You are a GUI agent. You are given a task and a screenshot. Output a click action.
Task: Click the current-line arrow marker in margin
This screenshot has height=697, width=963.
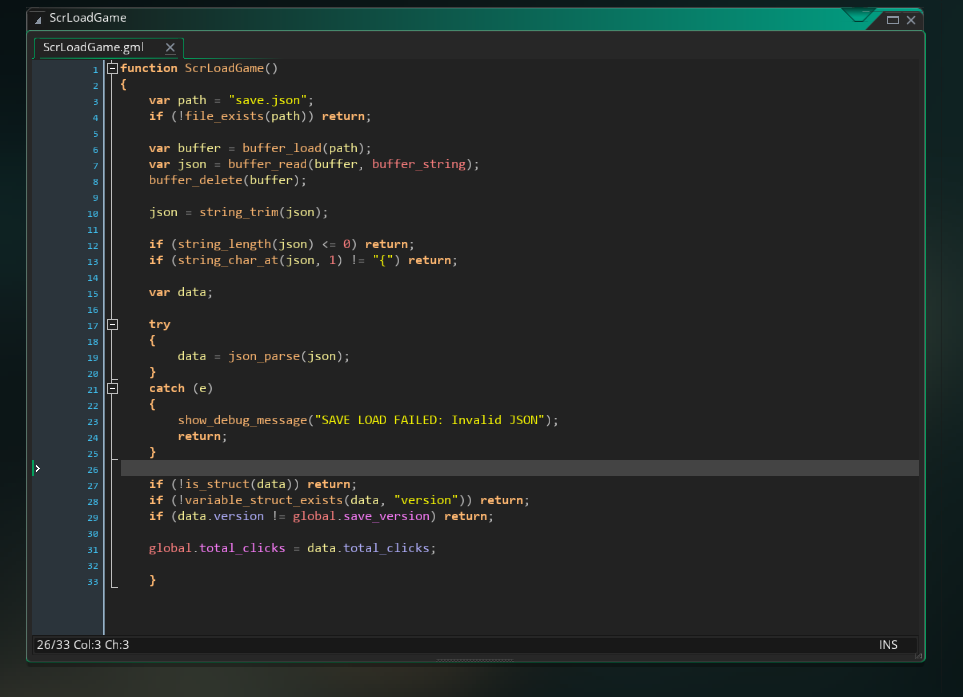click(38, 468)
